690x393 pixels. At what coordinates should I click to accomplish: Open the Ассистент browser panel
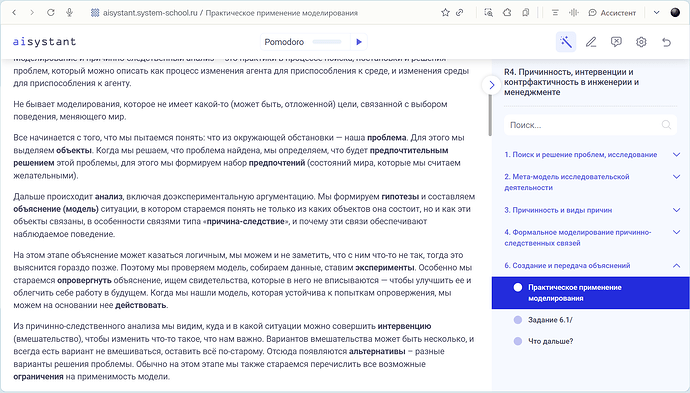coord(612,13)
